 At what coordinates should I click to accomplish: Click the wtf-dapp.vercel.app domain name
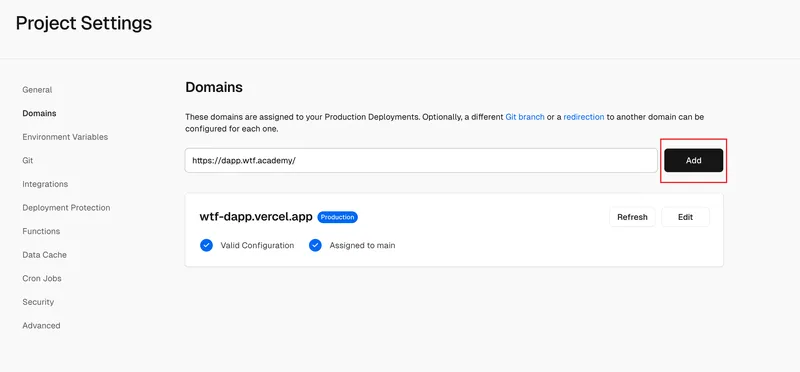click(x=256, y=217)
